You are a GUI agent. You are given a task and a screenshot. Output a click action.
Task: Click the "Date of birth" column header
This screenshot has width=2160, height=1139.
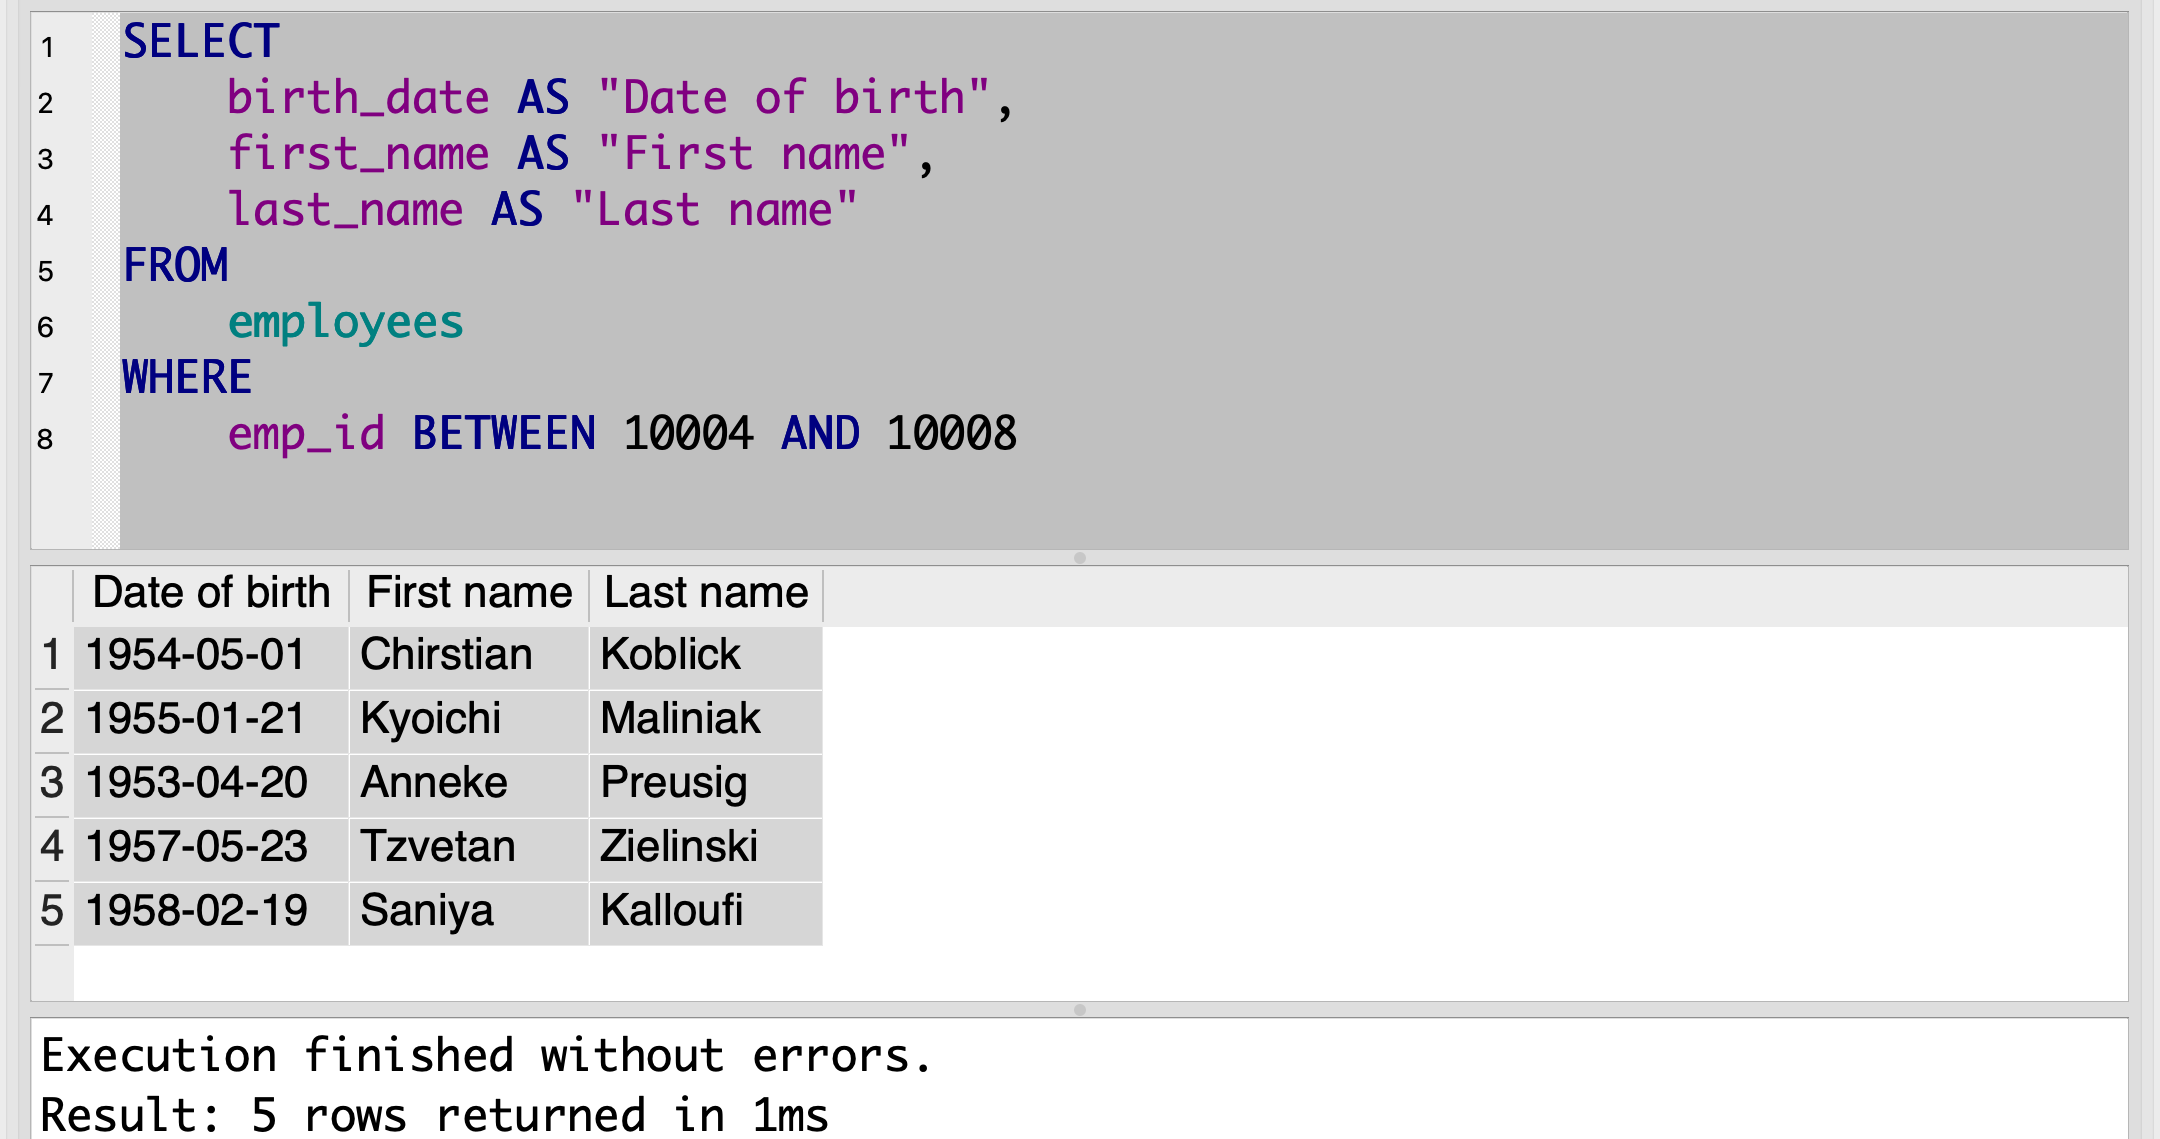[211, 593]
